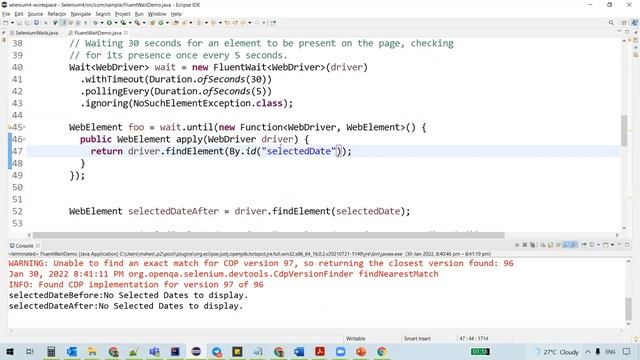The width and height of the screenshot is (640, 360).
Task: Click the Search magnifier icon at top right
Action: (x=611, y=23)
